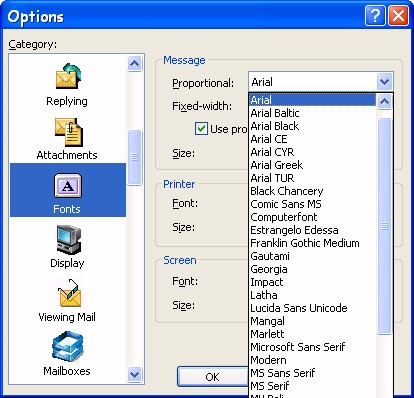Choose Comic Sans MS from font list
This screenshot has height=398, width=414.
(x=286, y=204)
